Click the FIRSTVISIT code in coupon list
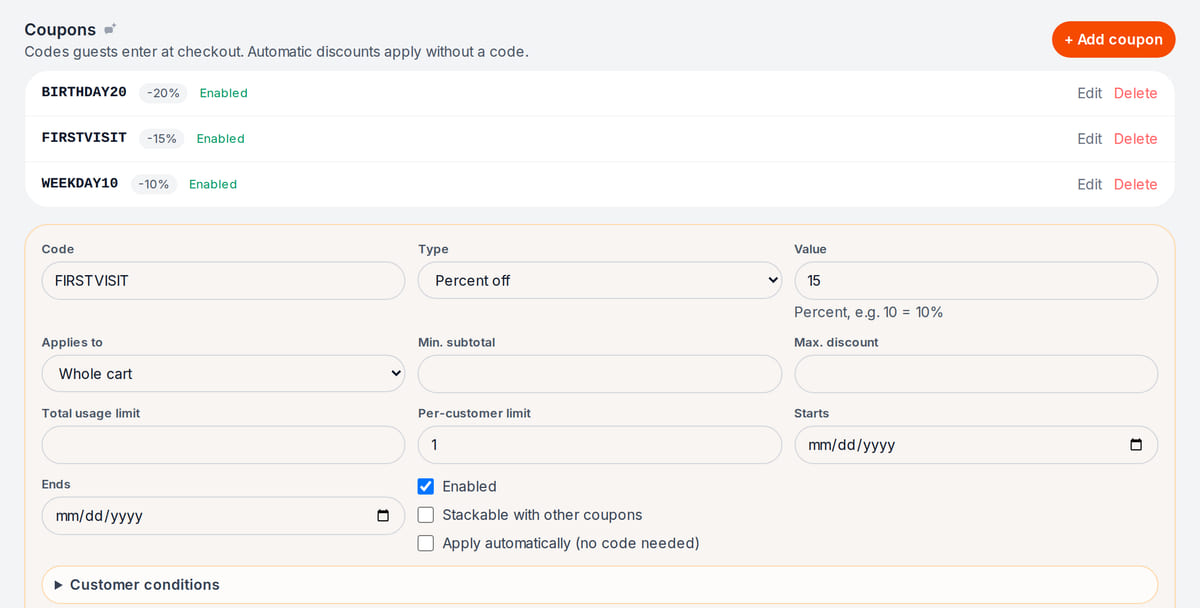 (84, 138)
